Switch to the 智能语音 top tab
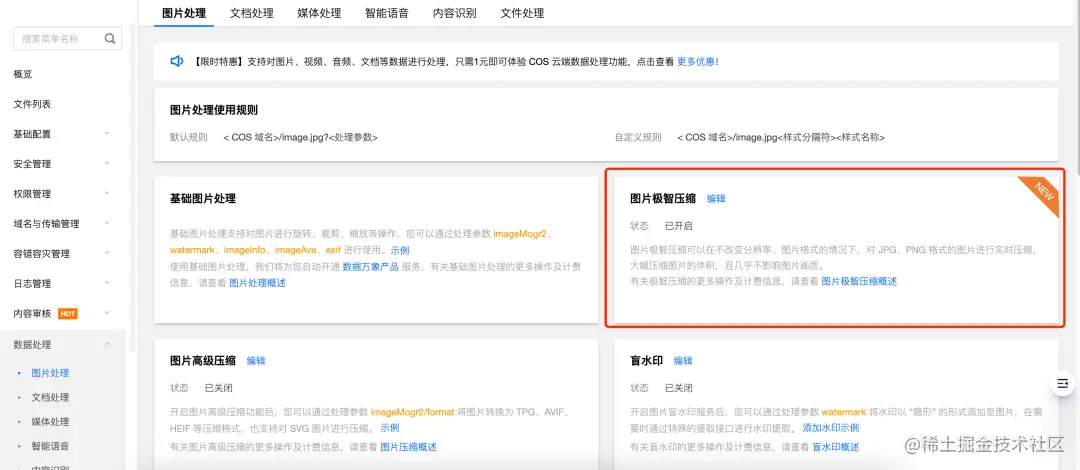 pos(387,13)
